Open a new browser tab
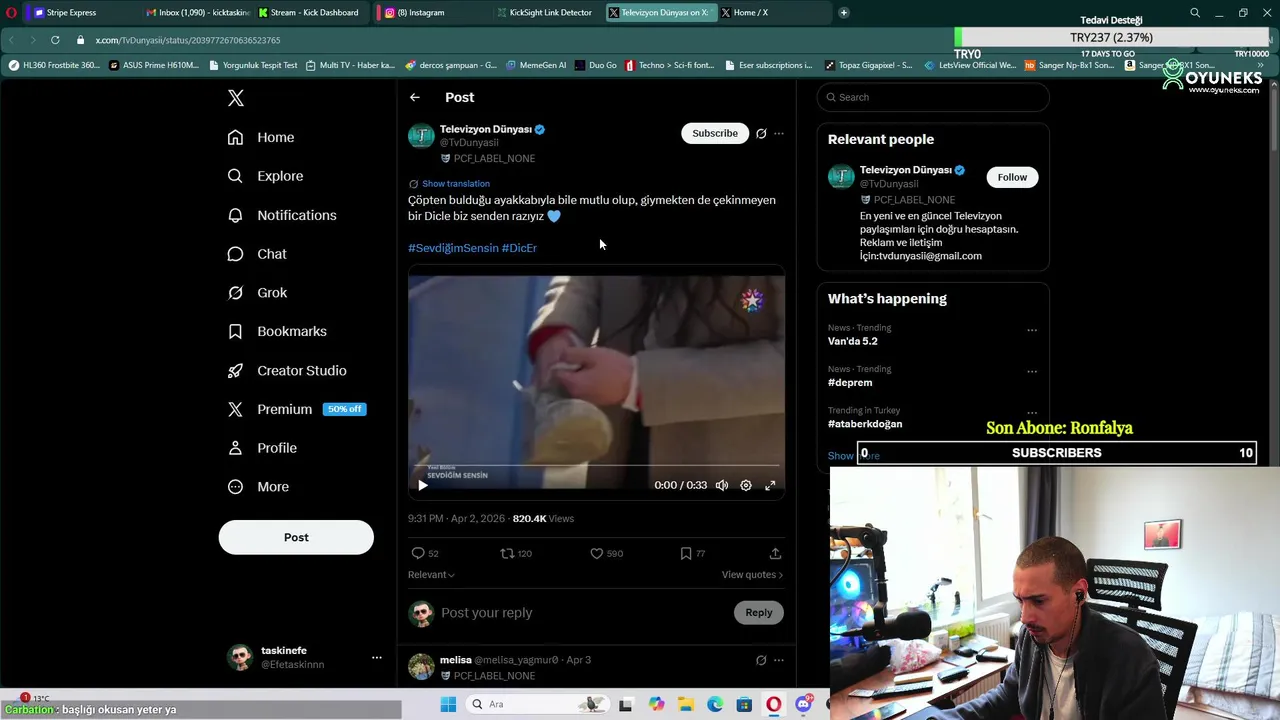Viewport: 1280px width, 720px height. click(844, 13)
